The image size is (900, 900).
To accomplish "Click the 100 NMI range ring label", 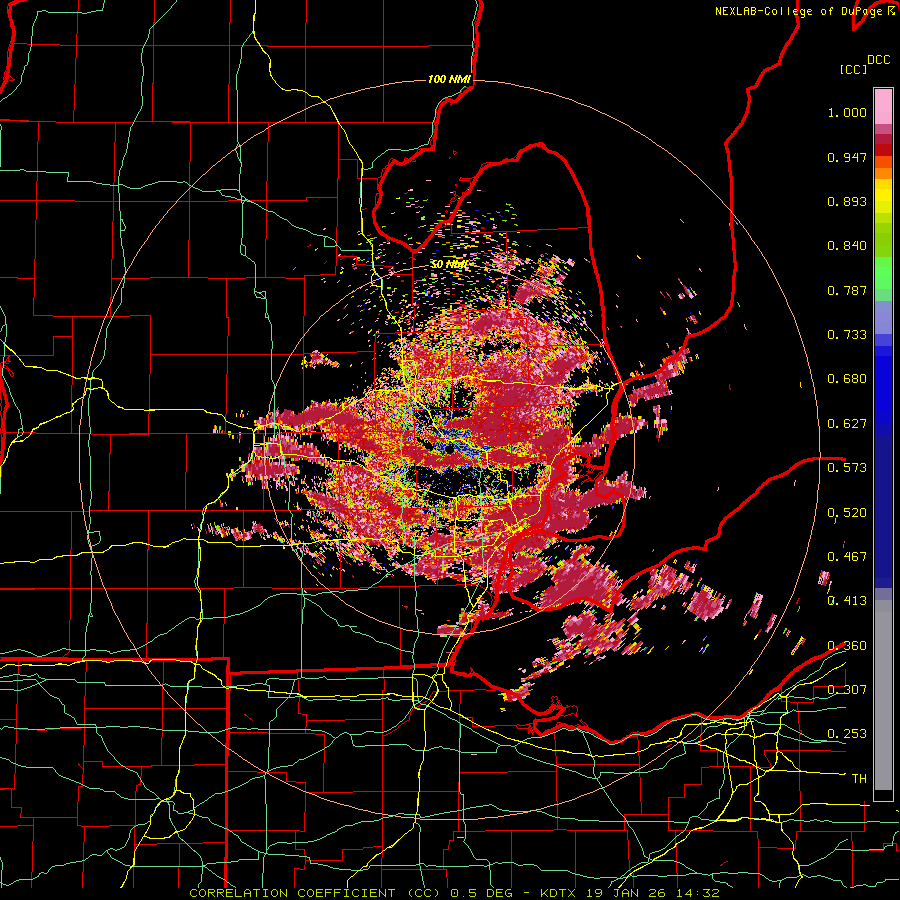I will coord(449,79).
